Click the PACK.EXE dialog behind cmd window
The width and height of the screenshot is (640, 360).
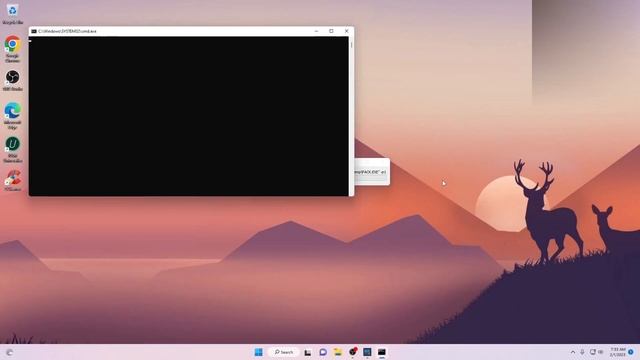coord(372,172)
